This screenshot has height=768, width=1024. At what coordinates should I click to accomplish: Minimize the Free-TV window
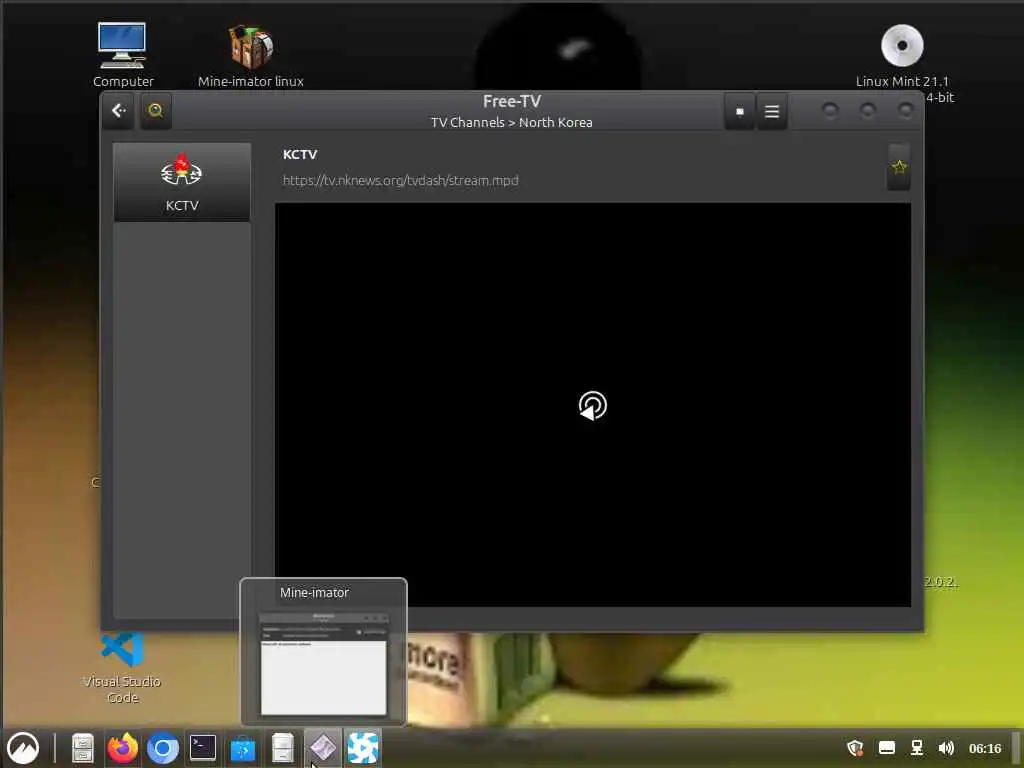(829, 110)
